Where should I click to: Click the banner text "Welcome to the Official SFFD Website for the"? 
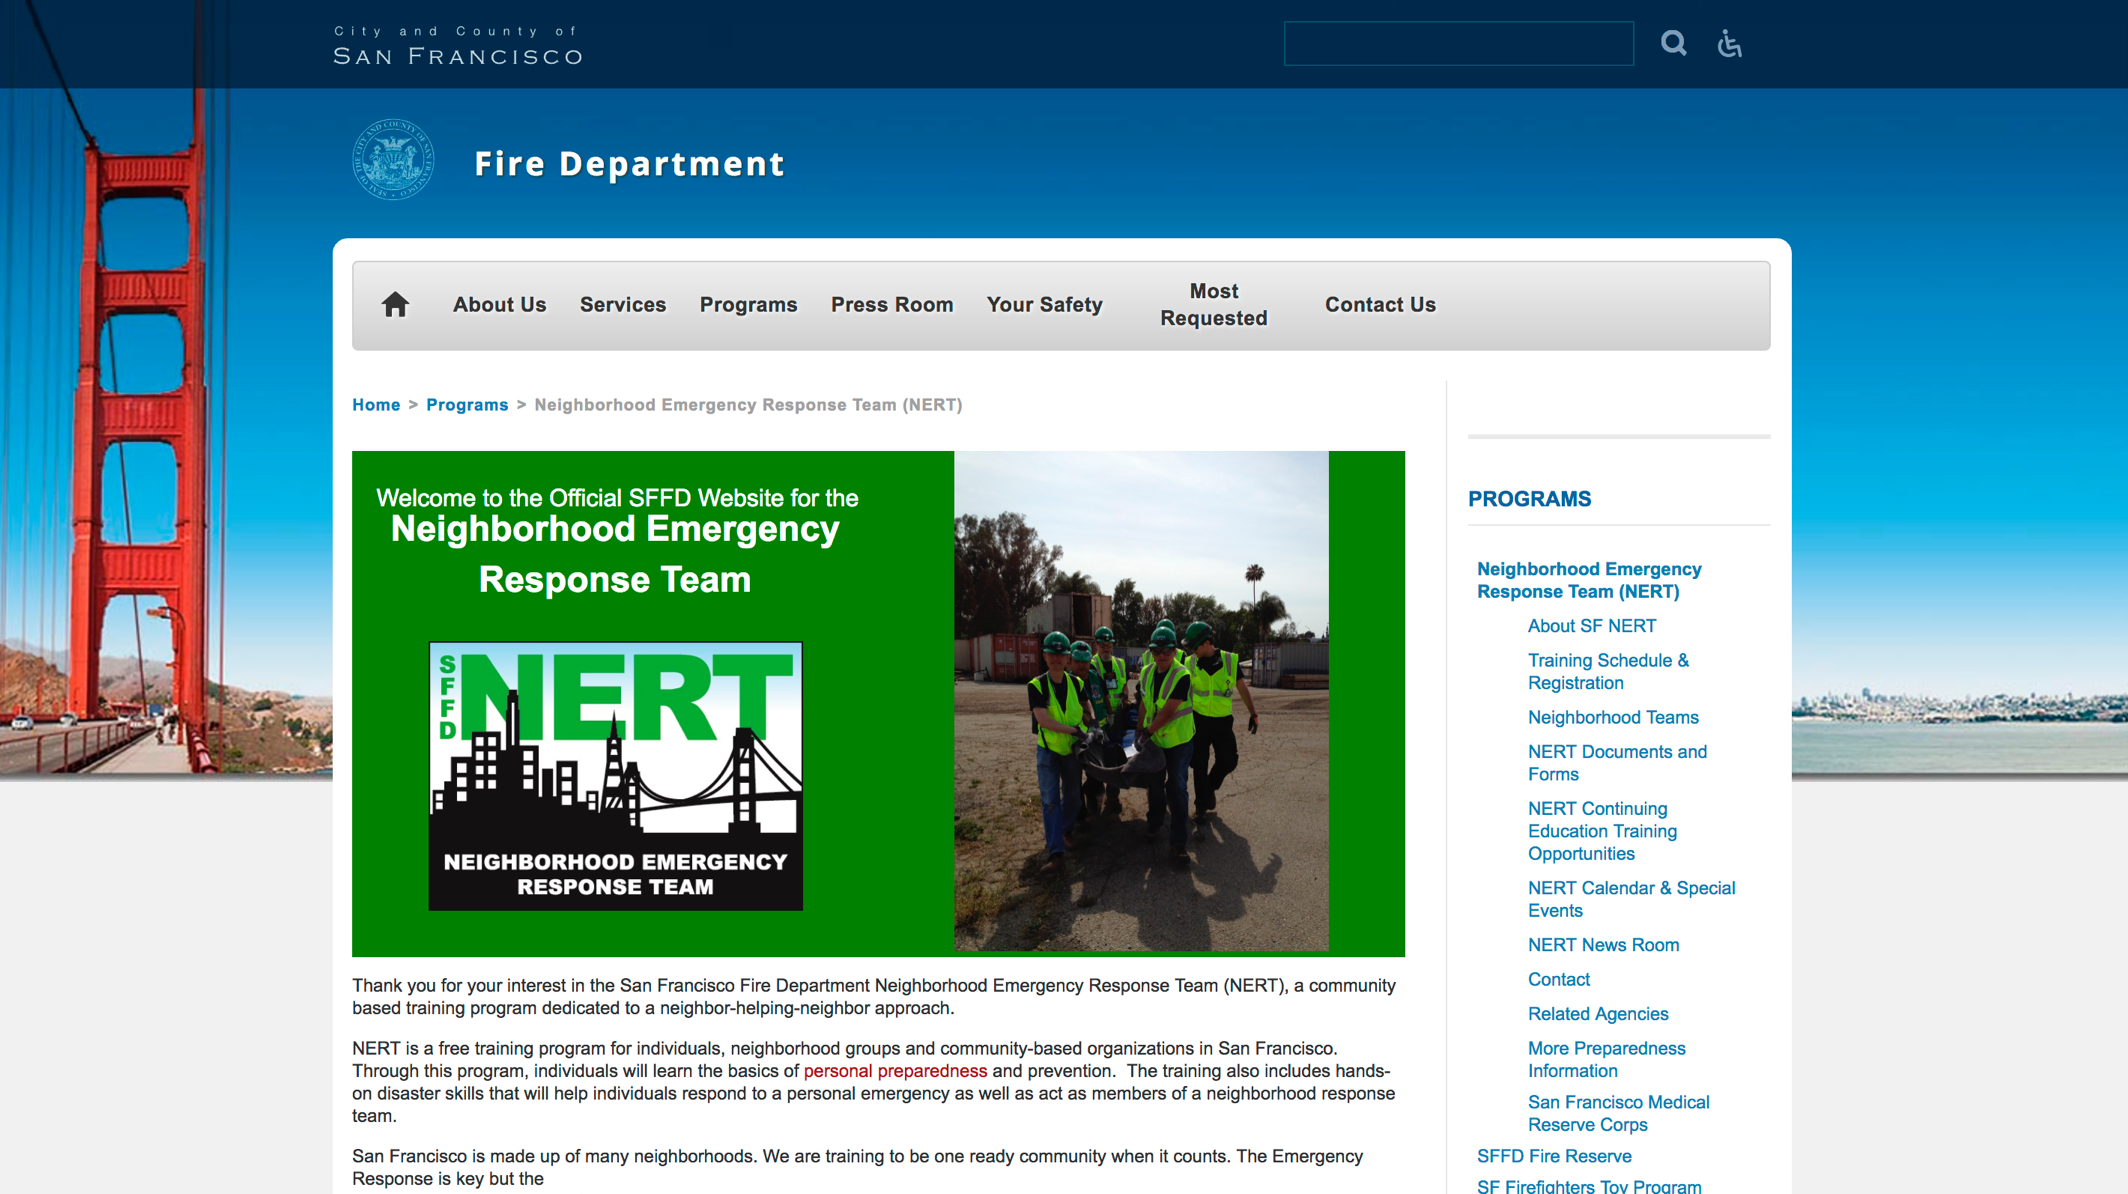[617, 498]
